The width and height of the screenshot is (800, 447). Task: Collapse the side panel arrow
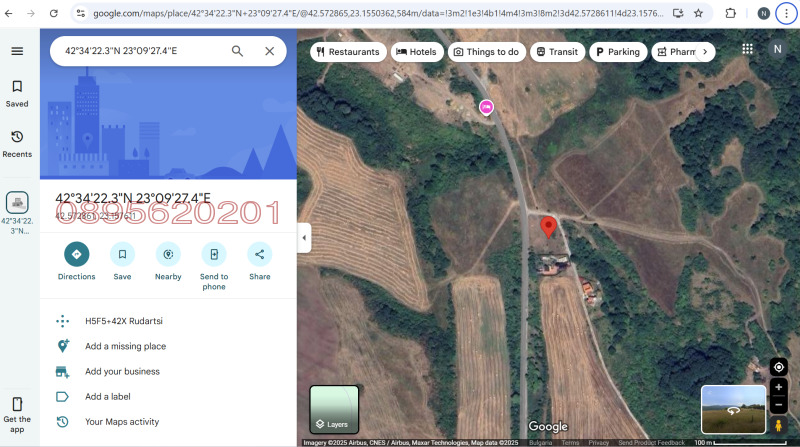point(304,238)
